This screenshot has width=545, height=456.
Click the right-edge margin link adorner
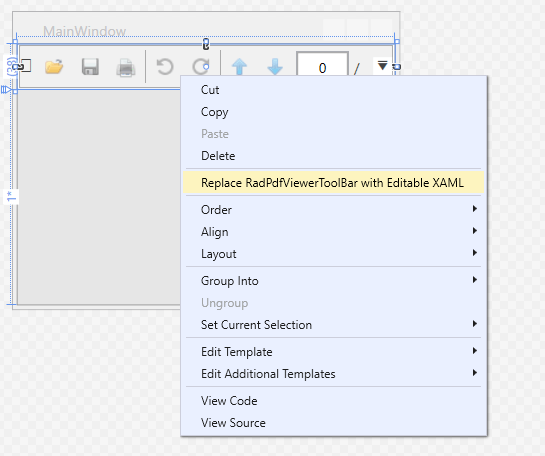coord(397,66)
